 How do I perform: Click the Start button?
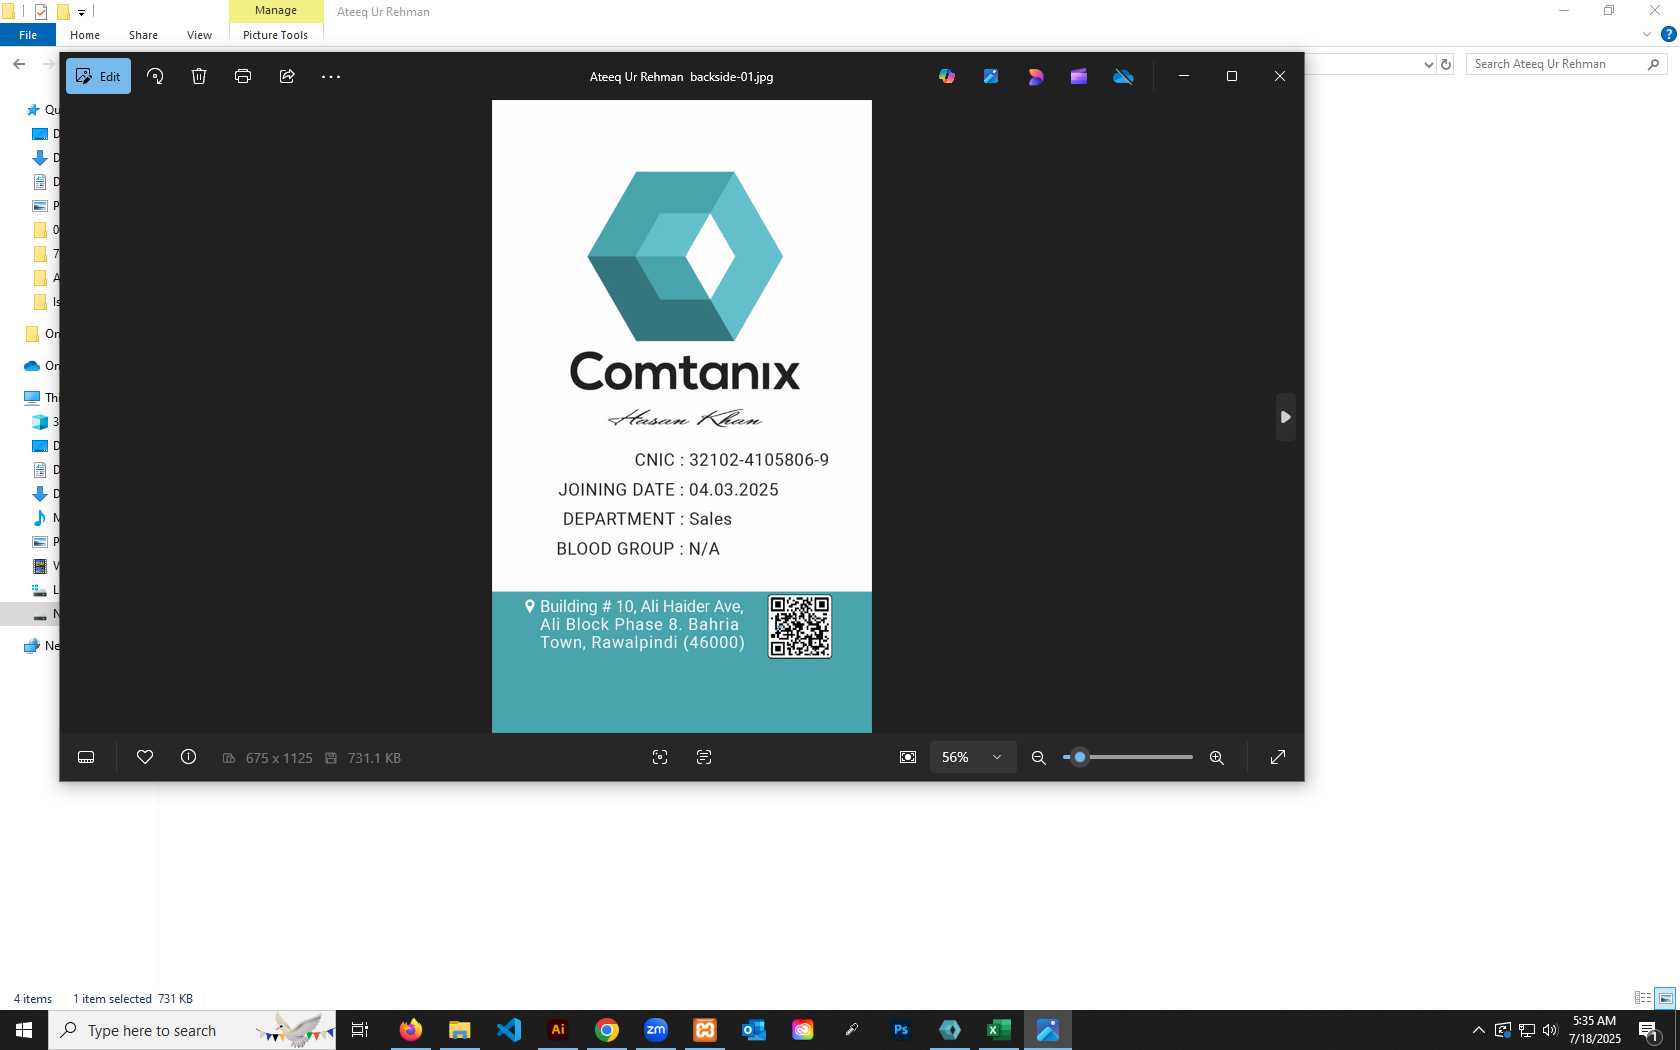click(x=24, y=1030)
